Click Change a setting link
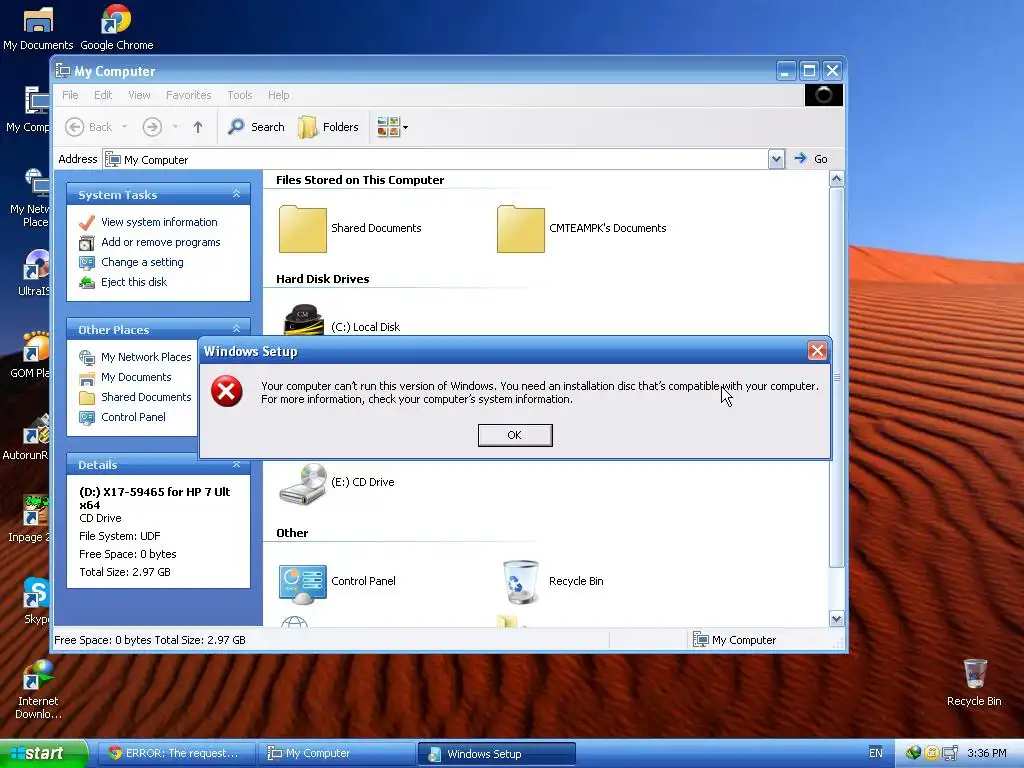This screenshot has height=768, width=1024. coord(142,262)
